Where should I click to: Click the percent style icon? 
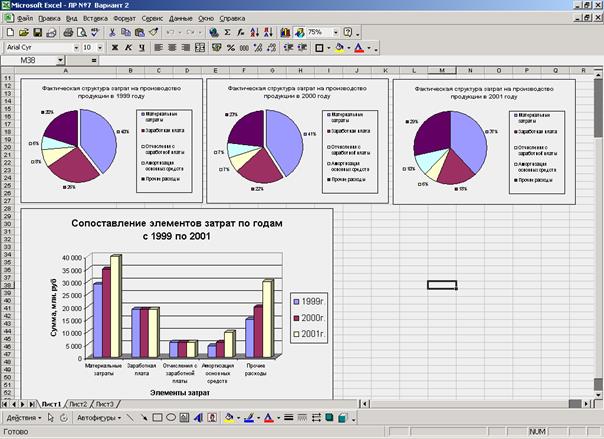230,47
